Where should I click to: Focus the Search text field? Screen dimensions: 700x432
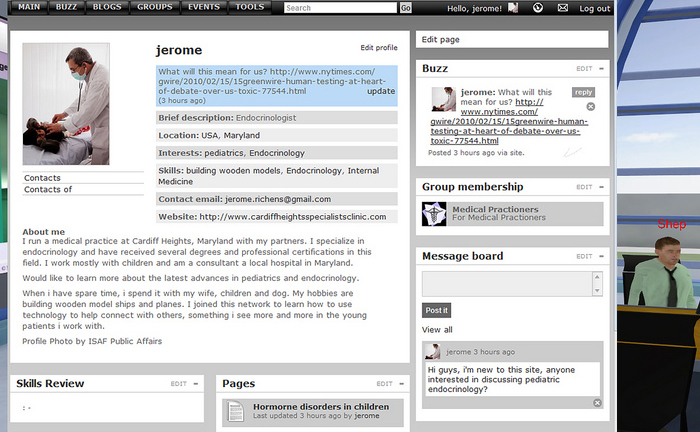[x=340, y=8]
